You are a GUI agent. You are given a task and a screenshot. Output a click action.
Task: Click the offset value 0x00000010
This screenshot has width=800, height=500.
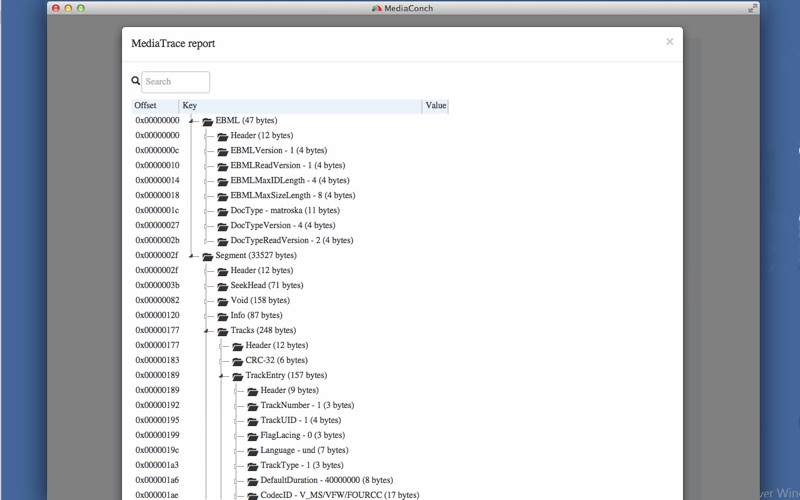[157, 165]
